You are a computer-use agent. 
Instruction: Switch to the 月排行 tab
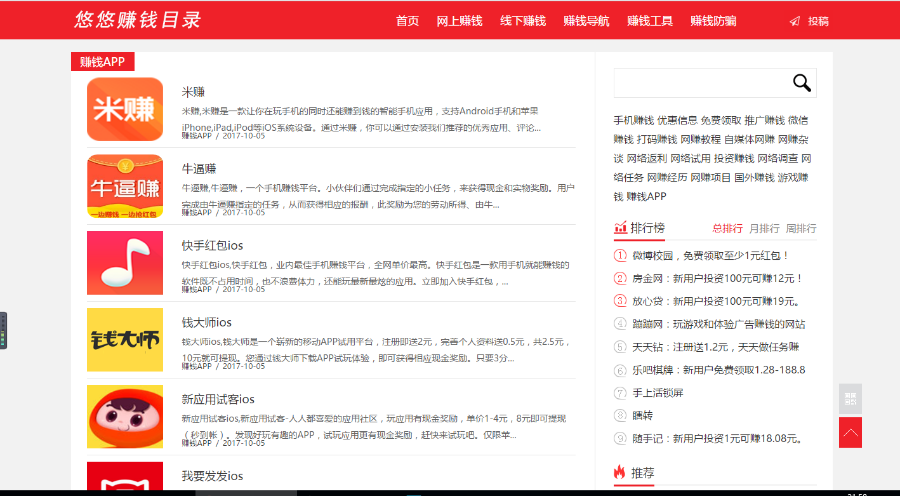coord(764,228)
